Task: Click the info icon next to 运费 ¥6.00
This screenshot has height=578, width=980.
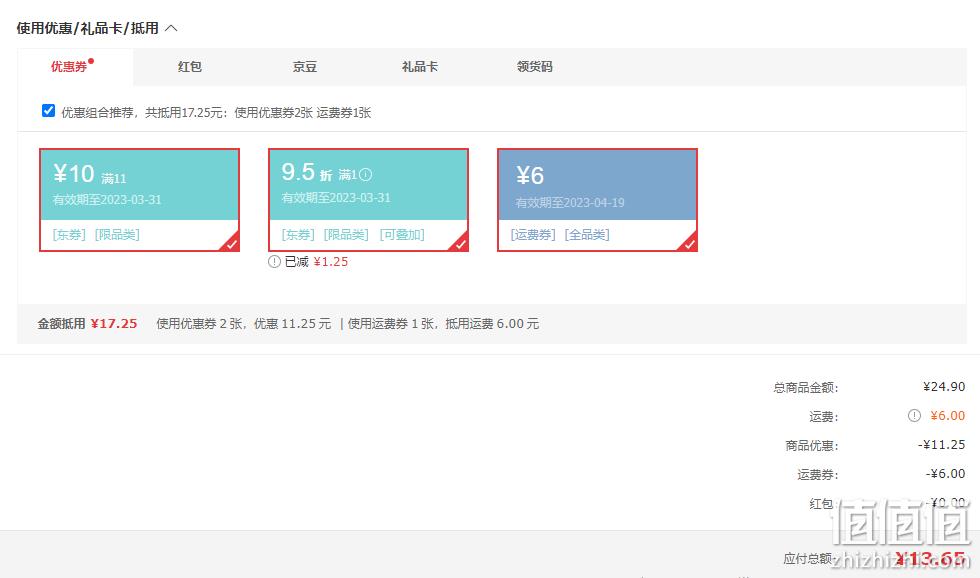Action: pyautogui.click(x=914, y=416)
